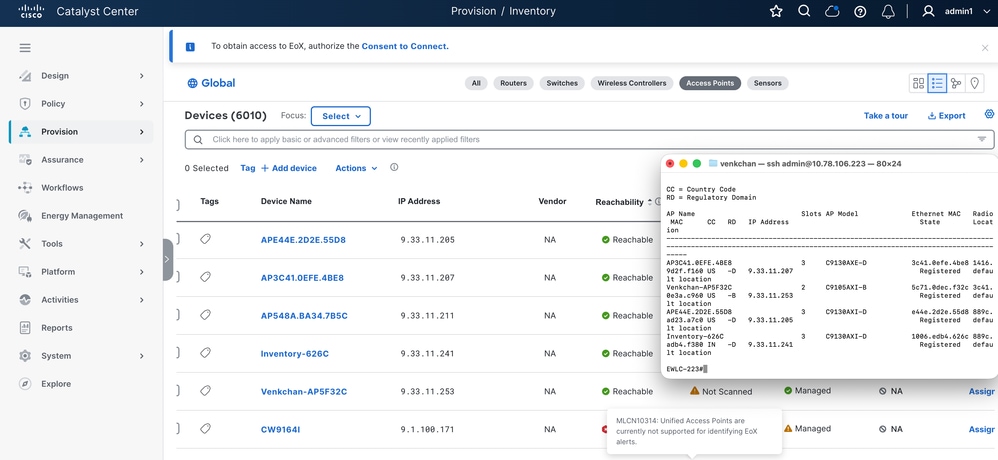Image resolution: width=998 pixels, height=460 pixels.
Task: Switch to the card view icon
Action: coord(918,83)
